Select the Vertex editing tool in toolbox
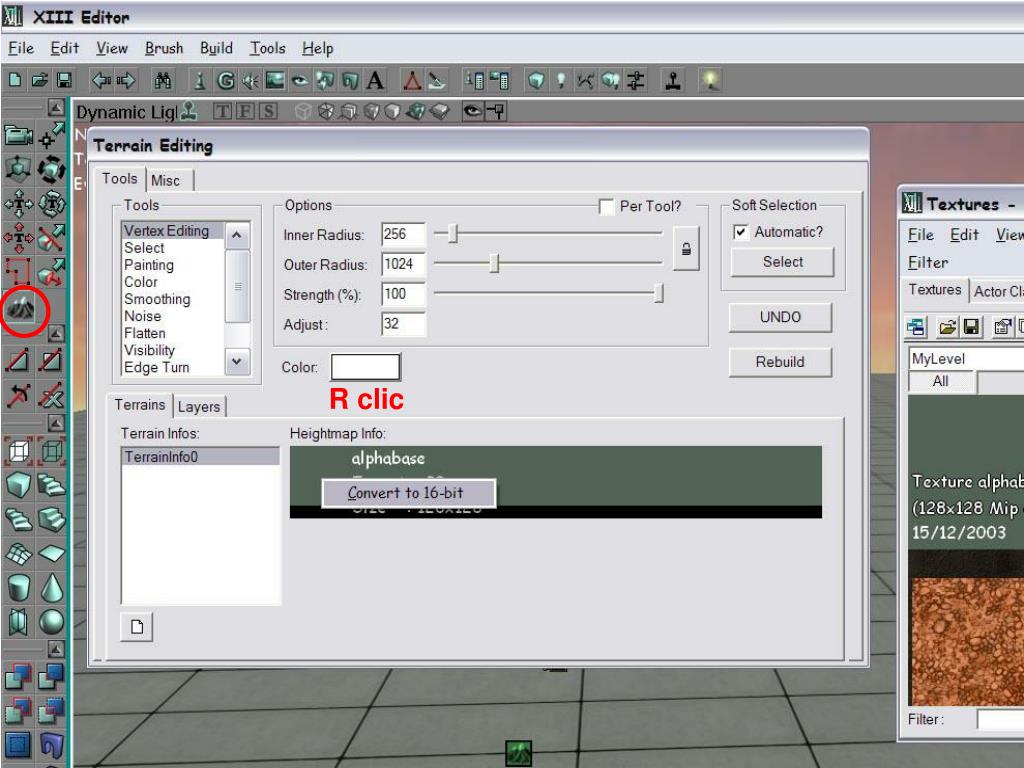The image size is (1024, 768). point(52,135)
